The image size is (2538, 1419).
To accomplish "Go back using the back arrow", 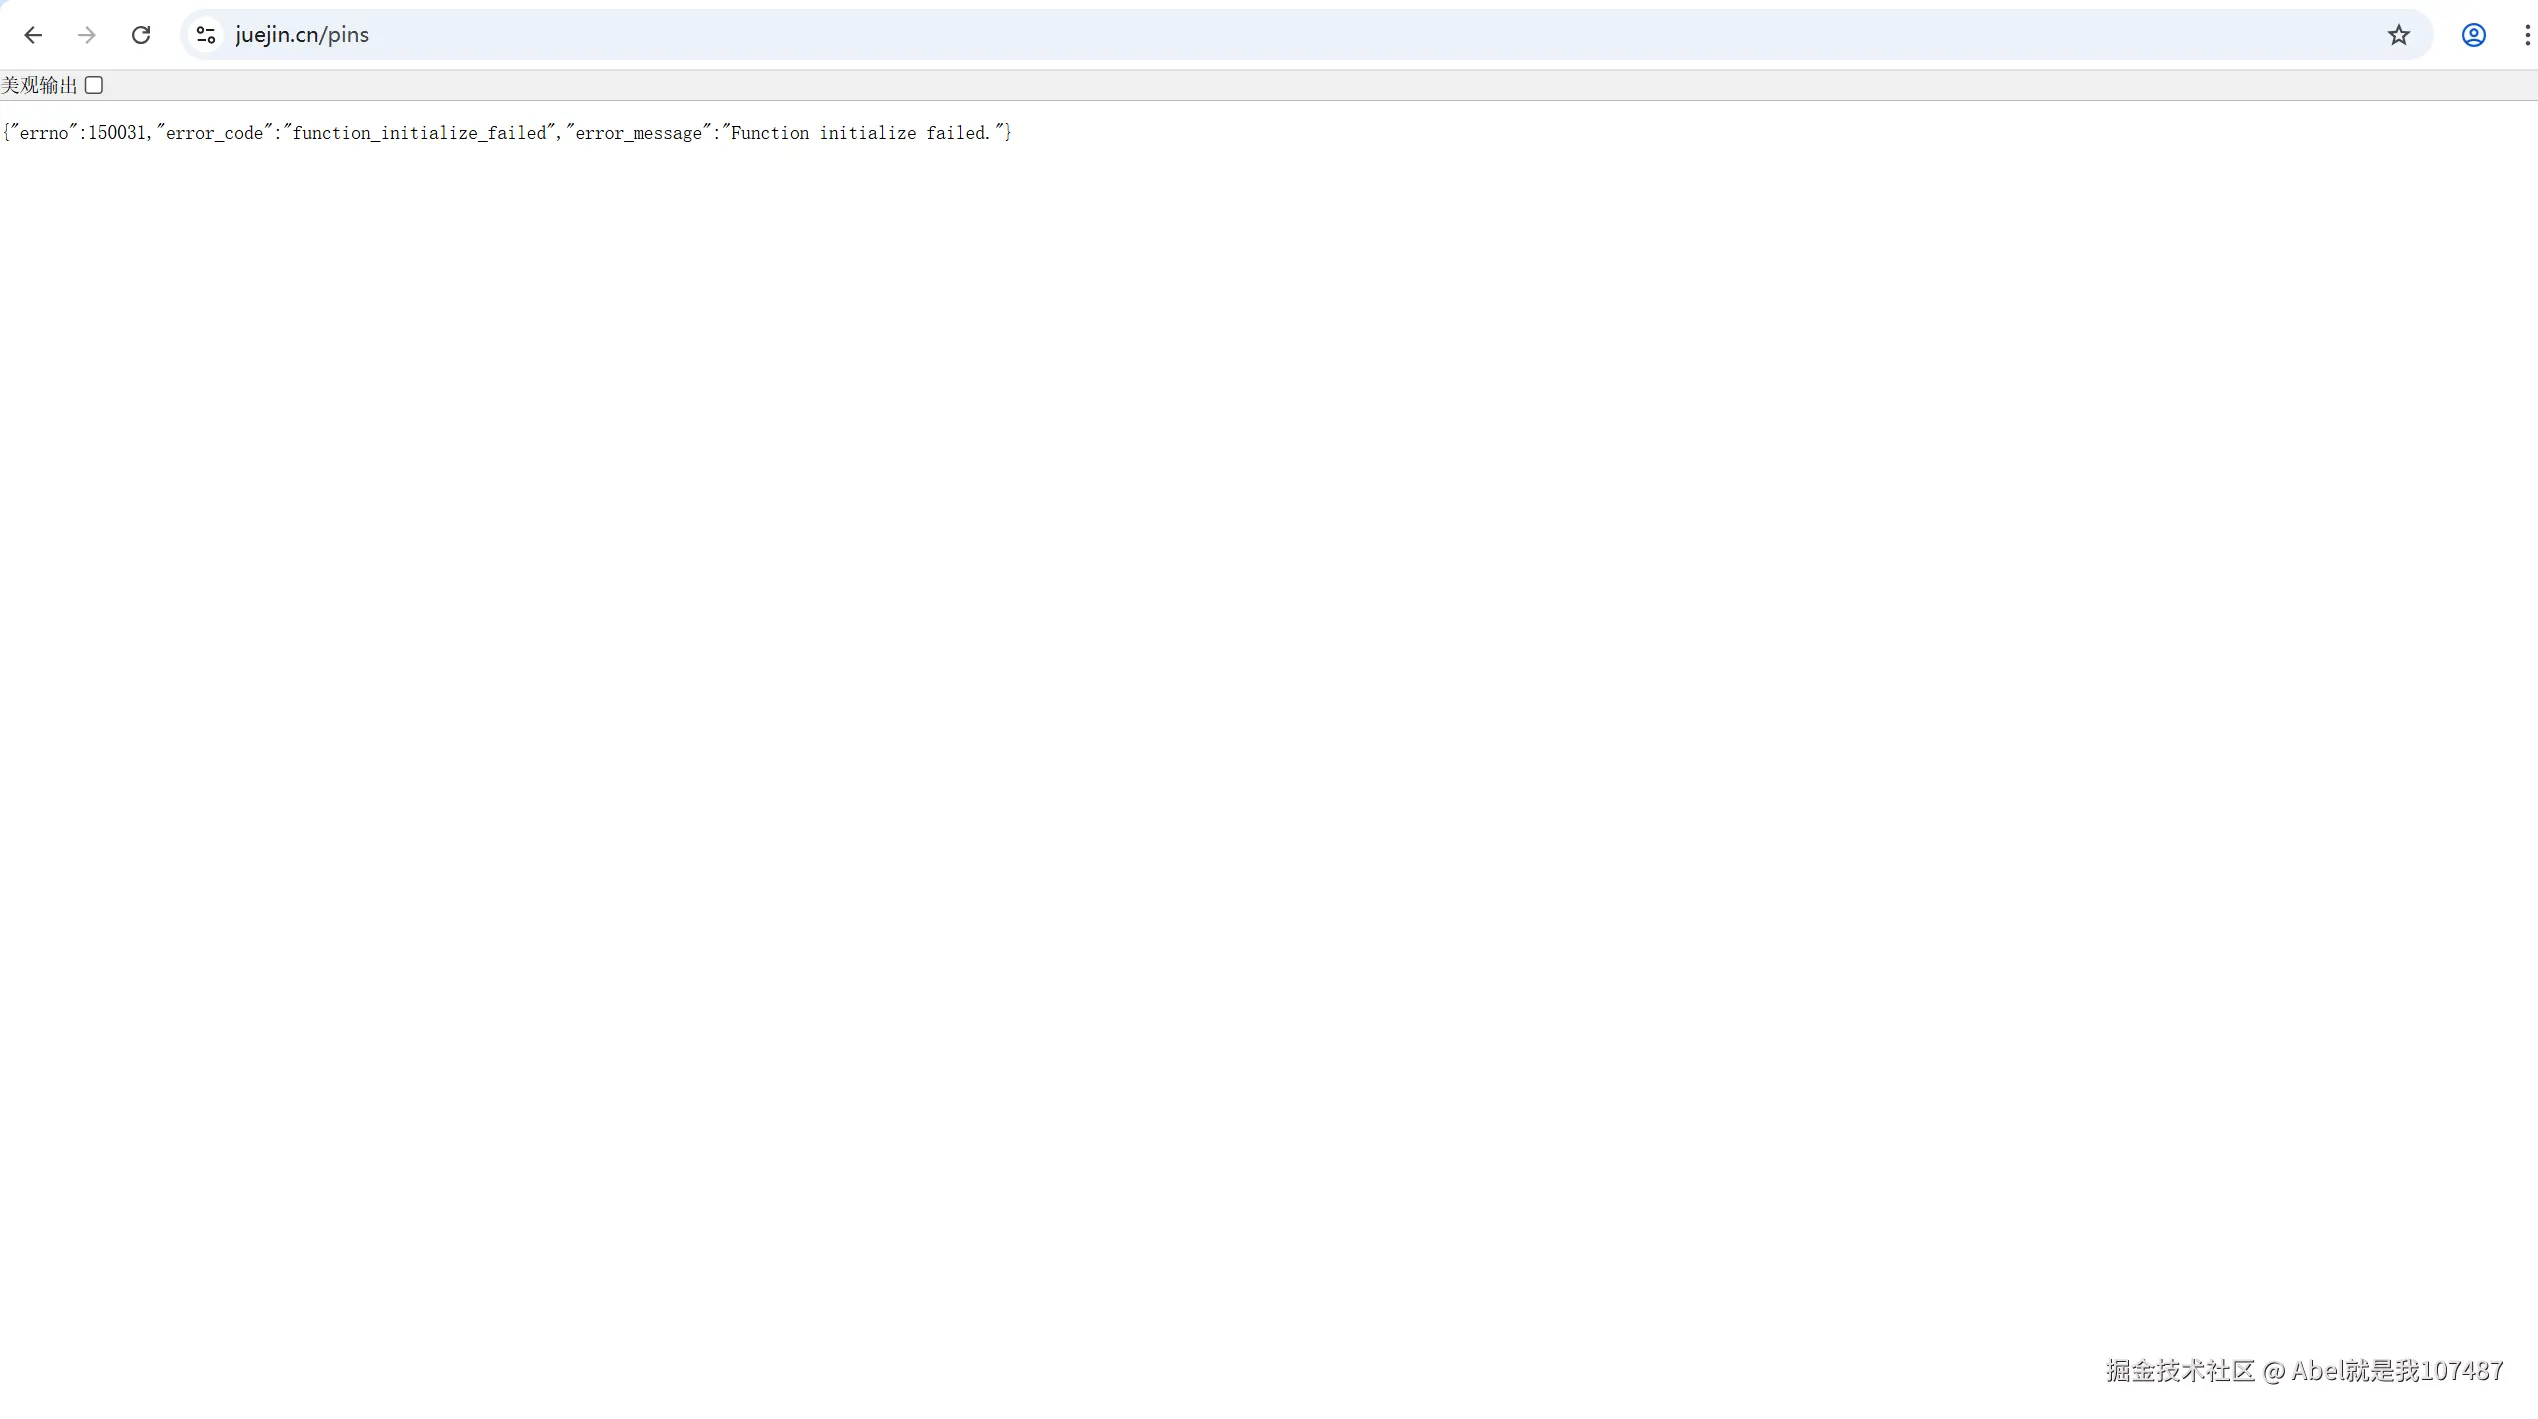I will (x=33, y=35).
